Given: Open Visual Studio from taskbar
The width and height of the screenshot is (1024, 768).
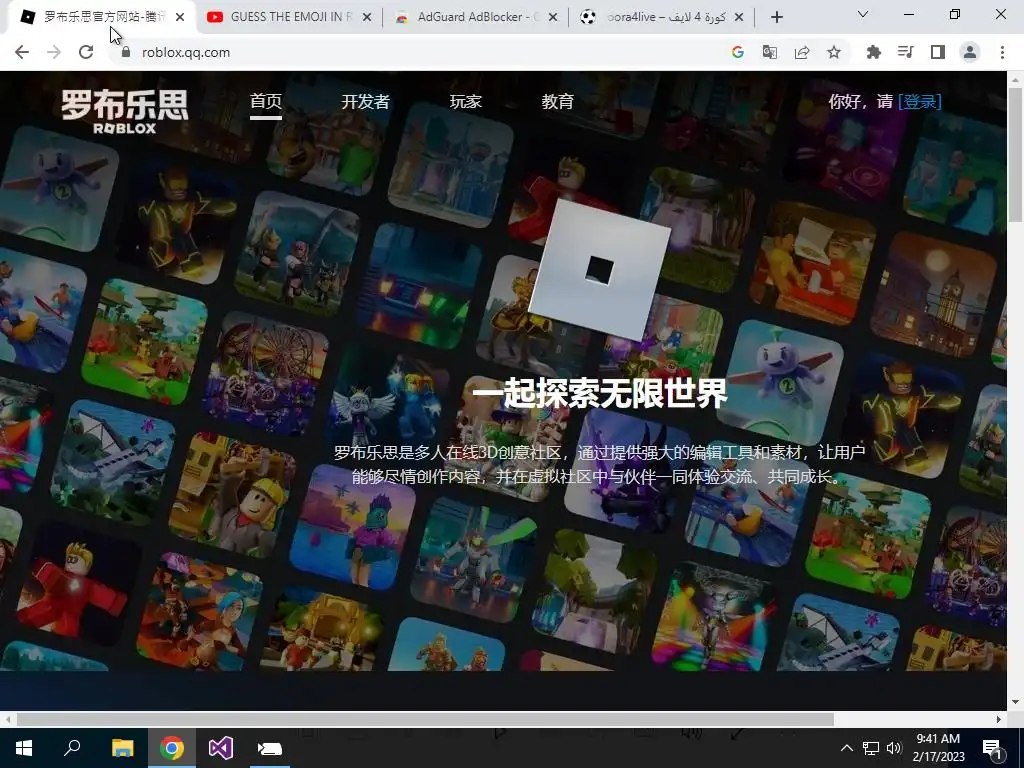Looking at the screenshot, I should point(220,748).
